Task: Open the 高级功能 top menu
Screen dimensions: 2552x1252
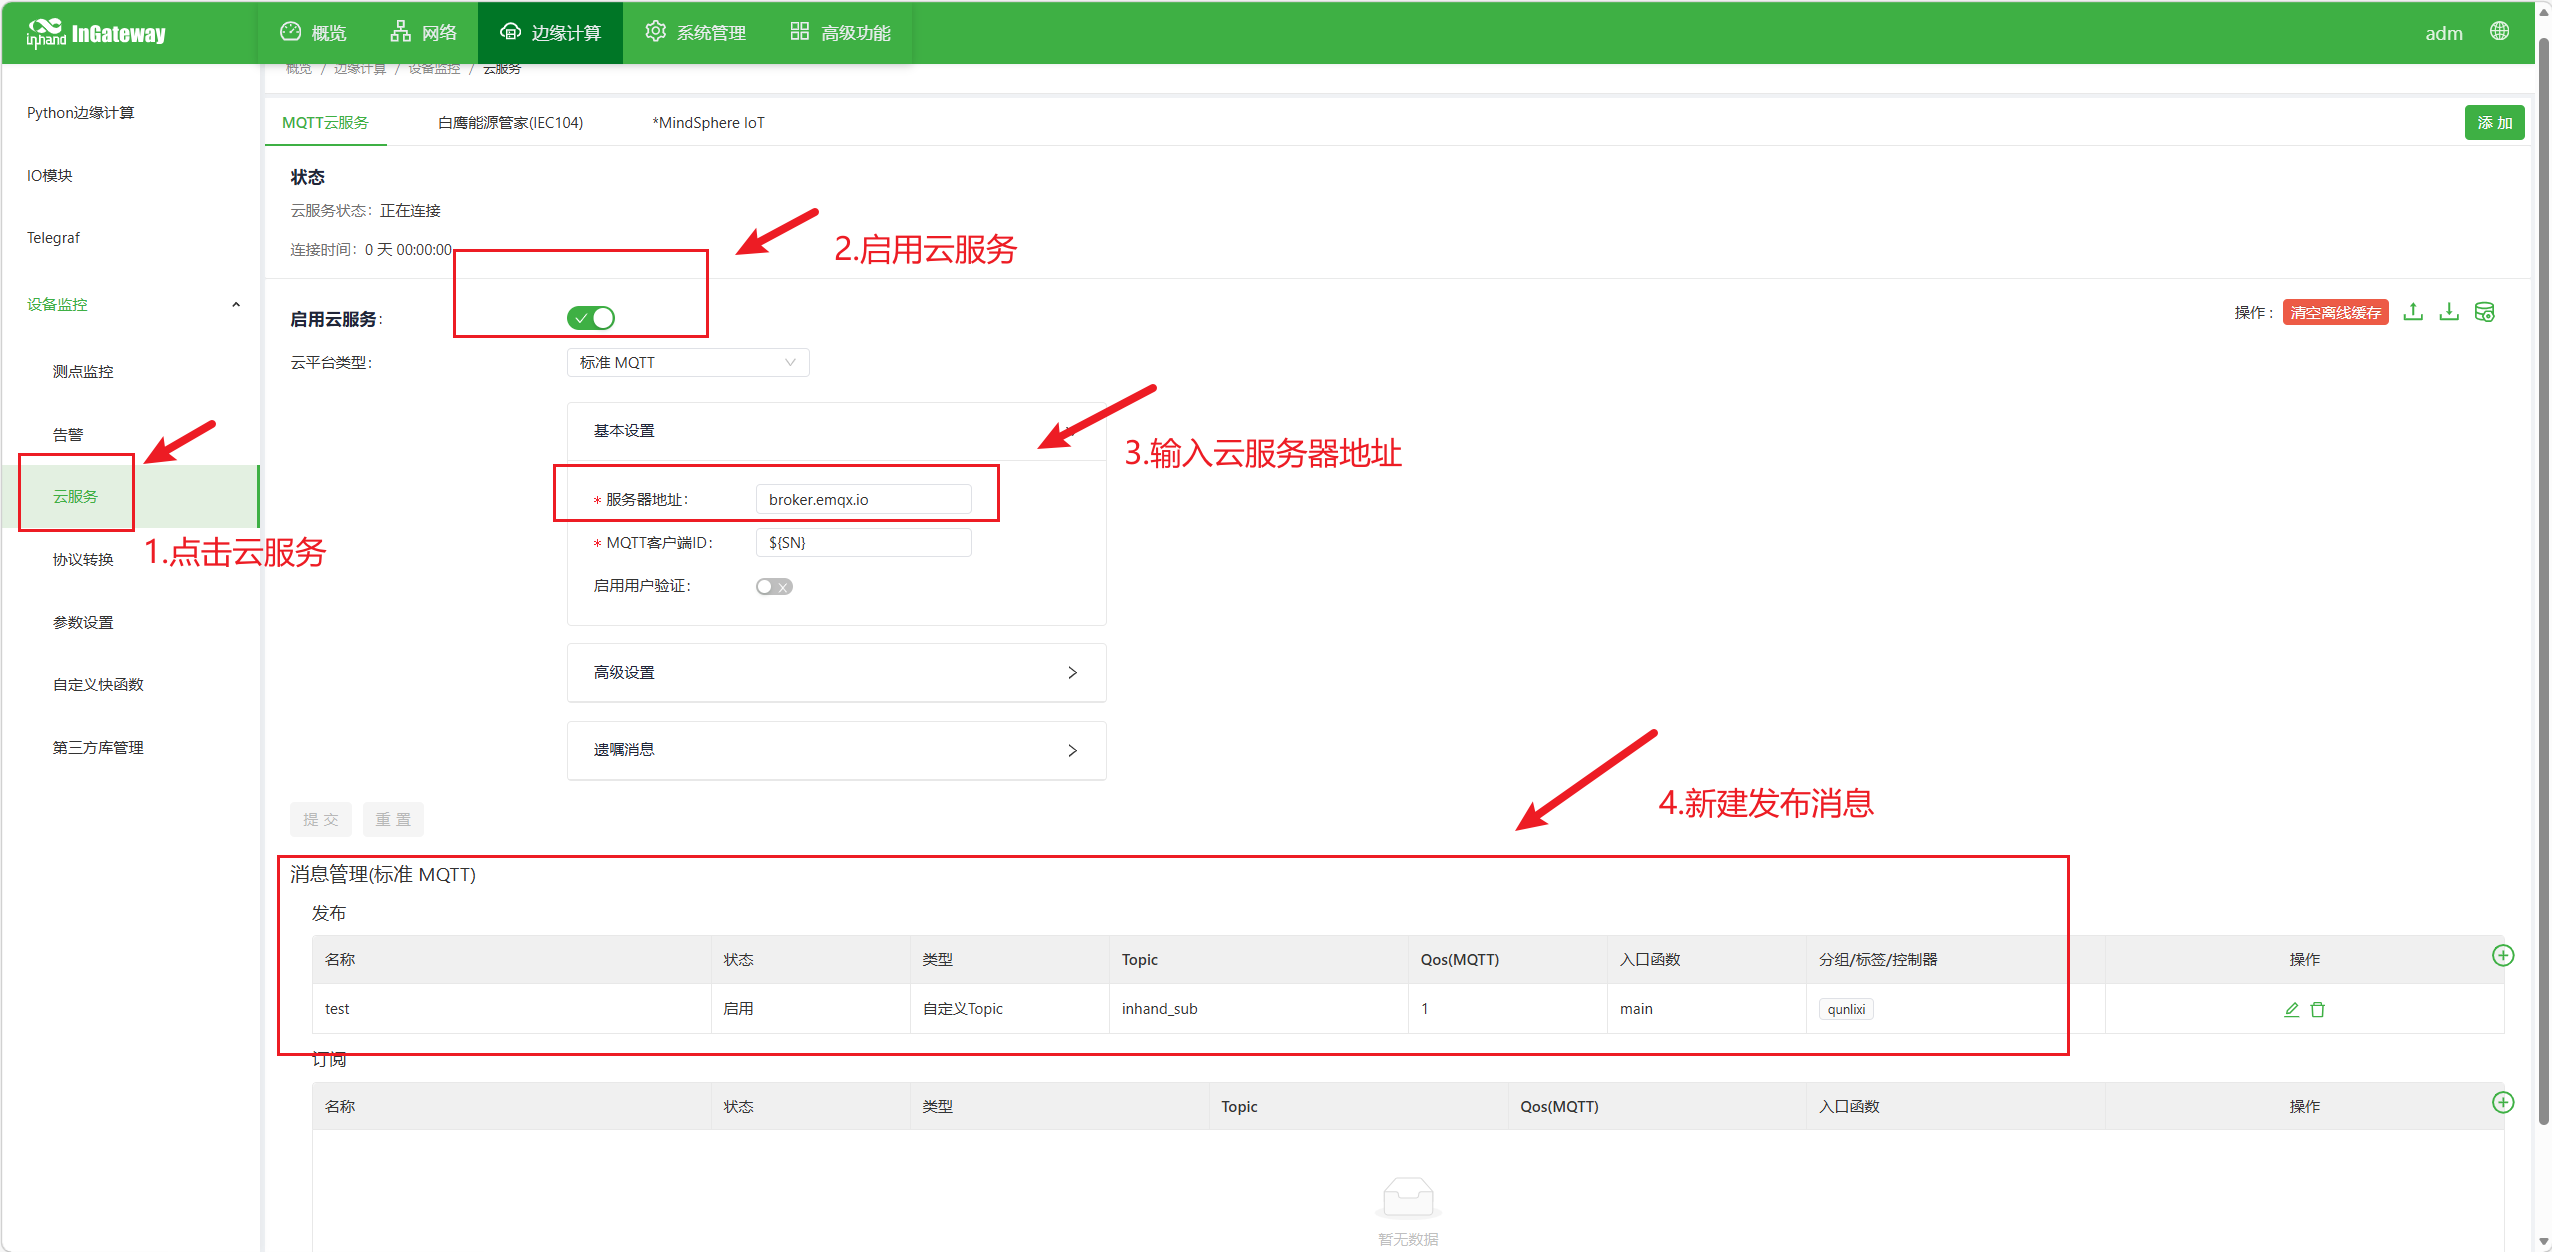Action: pos(841,33)
